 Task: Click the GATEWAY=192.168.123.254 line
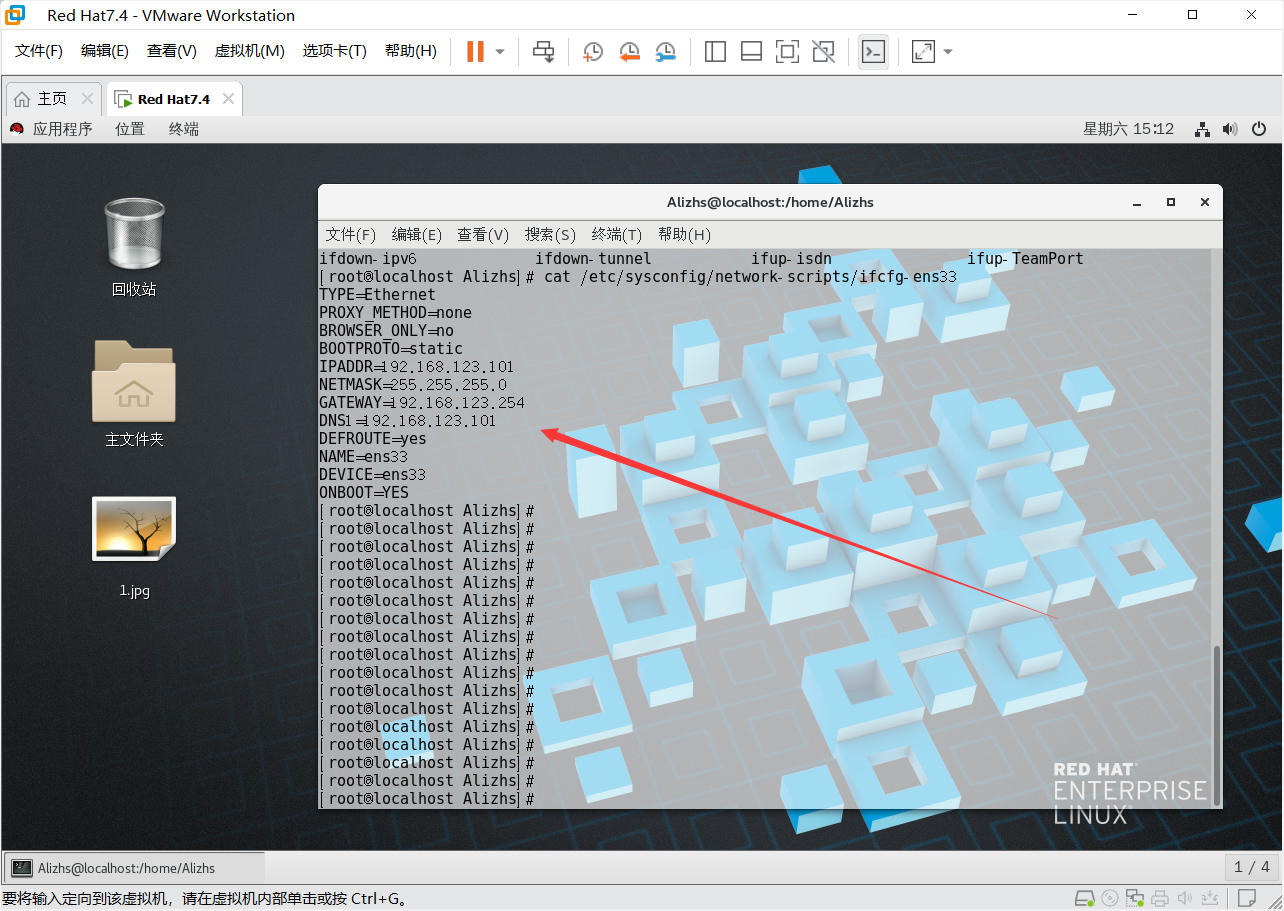click(422, 403)
